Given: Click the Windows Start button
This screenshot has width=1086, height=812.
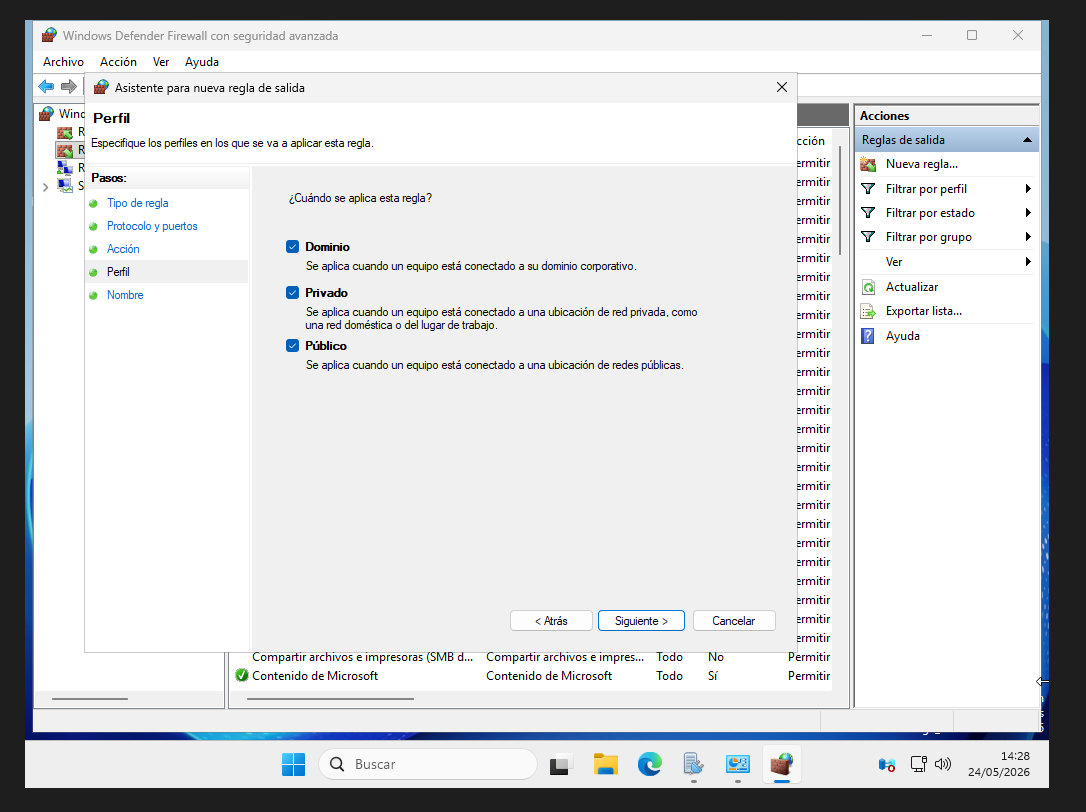Looking at the screenshot, I should point(294,764).
